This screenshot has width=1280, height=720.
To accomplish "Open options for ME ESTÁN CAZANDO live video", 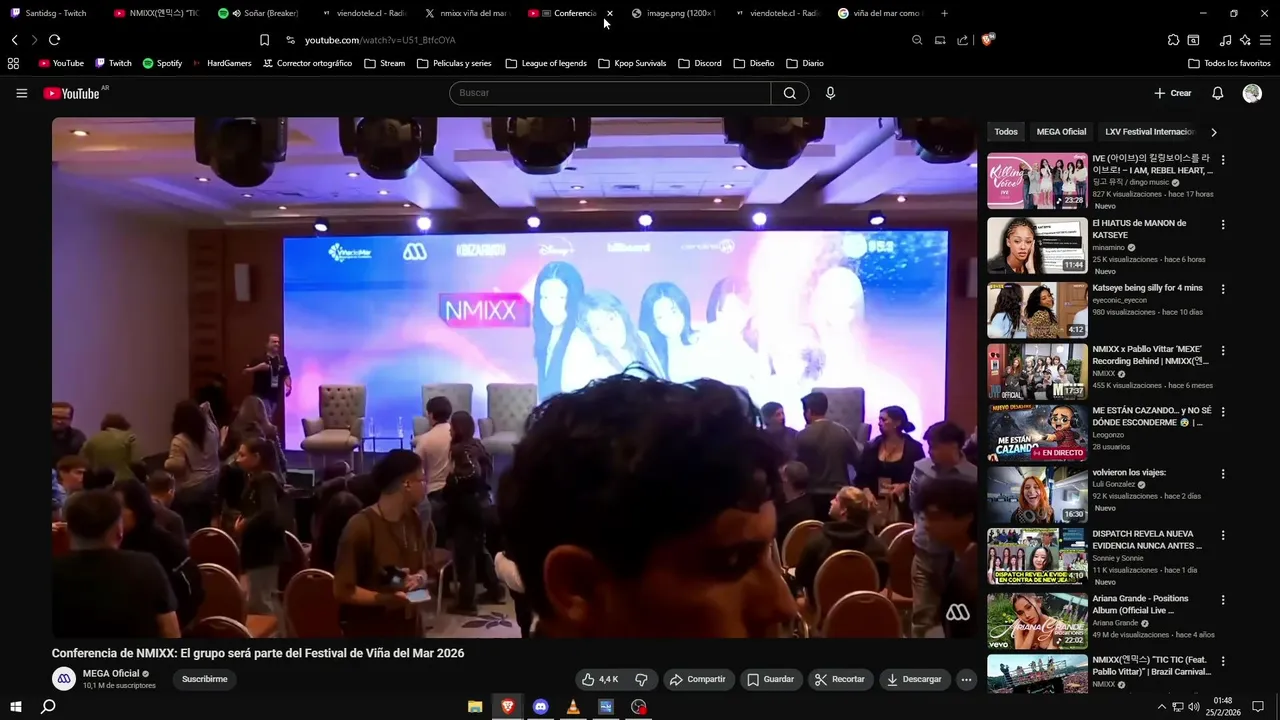I will pos(1222,412).
